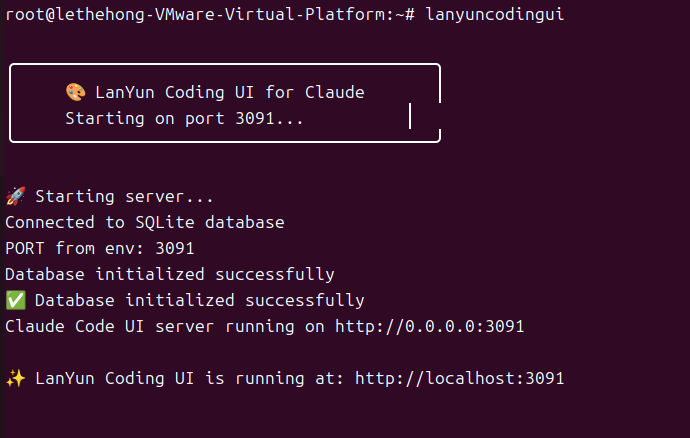Click the first Database initialized successfully line
Screen dimensions: 690x438
[x=170, y=274]
